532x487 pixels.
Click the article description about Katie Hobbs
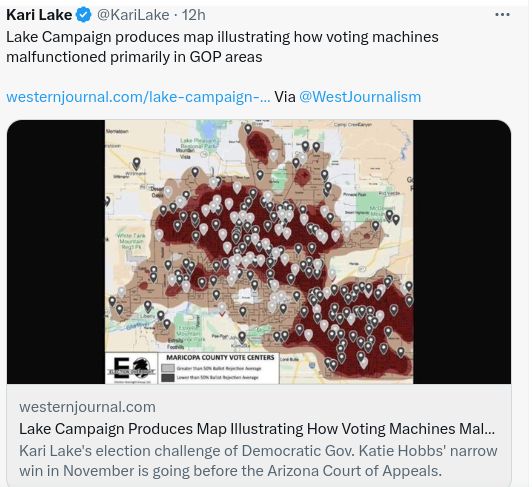click(x=258, y=461)
